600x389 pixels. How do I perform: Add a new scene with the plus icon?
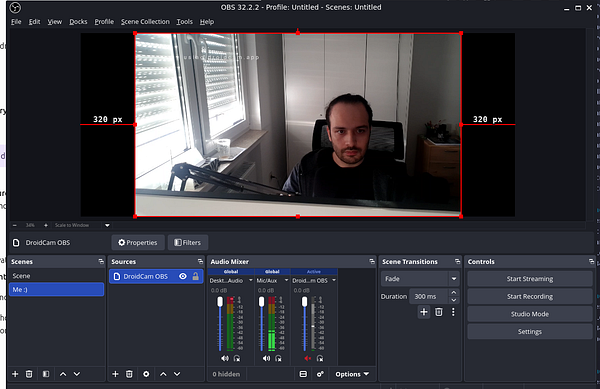click(x=15, y=374)
